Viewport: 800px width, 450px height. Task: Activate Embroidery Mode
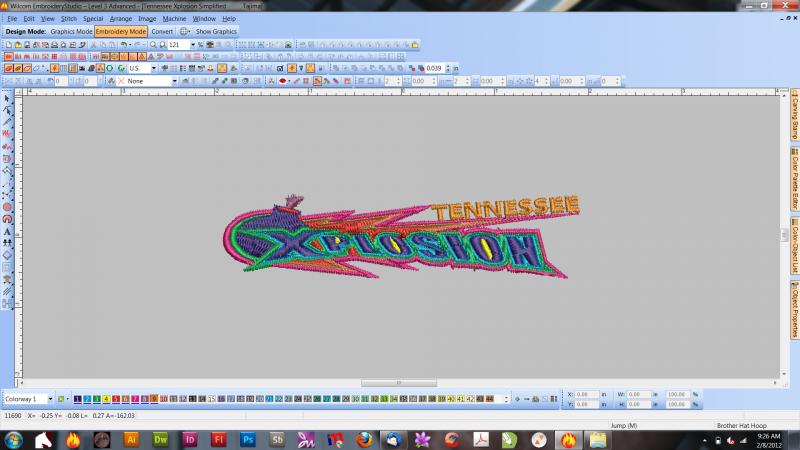coord(121,32)
